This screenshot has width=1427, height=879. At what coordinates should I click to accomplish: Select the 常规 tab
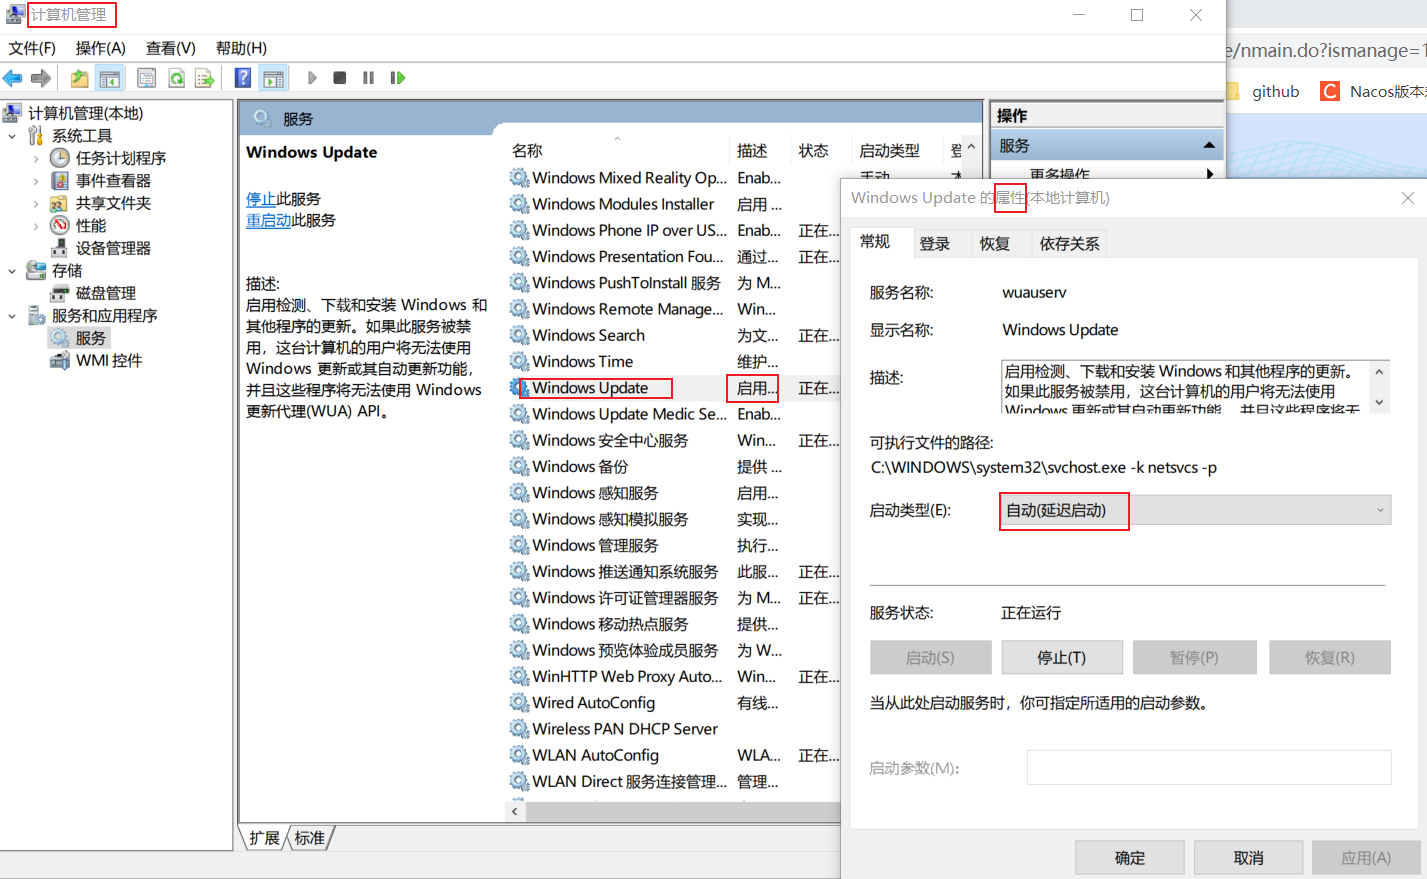tap(875, 242)
